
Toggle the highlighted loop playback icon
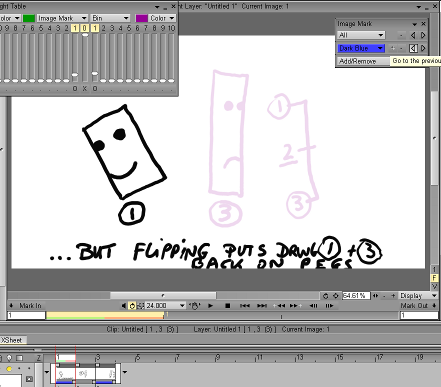click(132, 305)
